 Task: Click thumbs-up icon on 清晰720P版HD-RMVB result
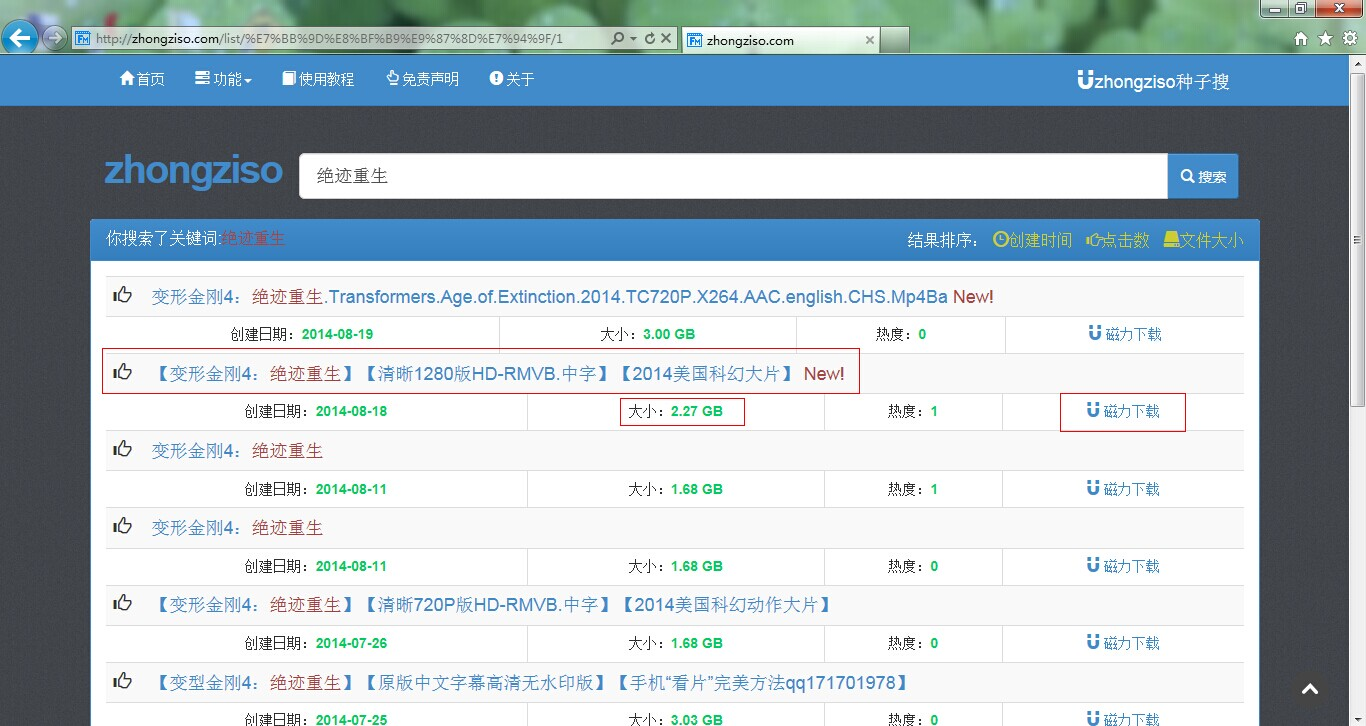(x=123, y=603)
